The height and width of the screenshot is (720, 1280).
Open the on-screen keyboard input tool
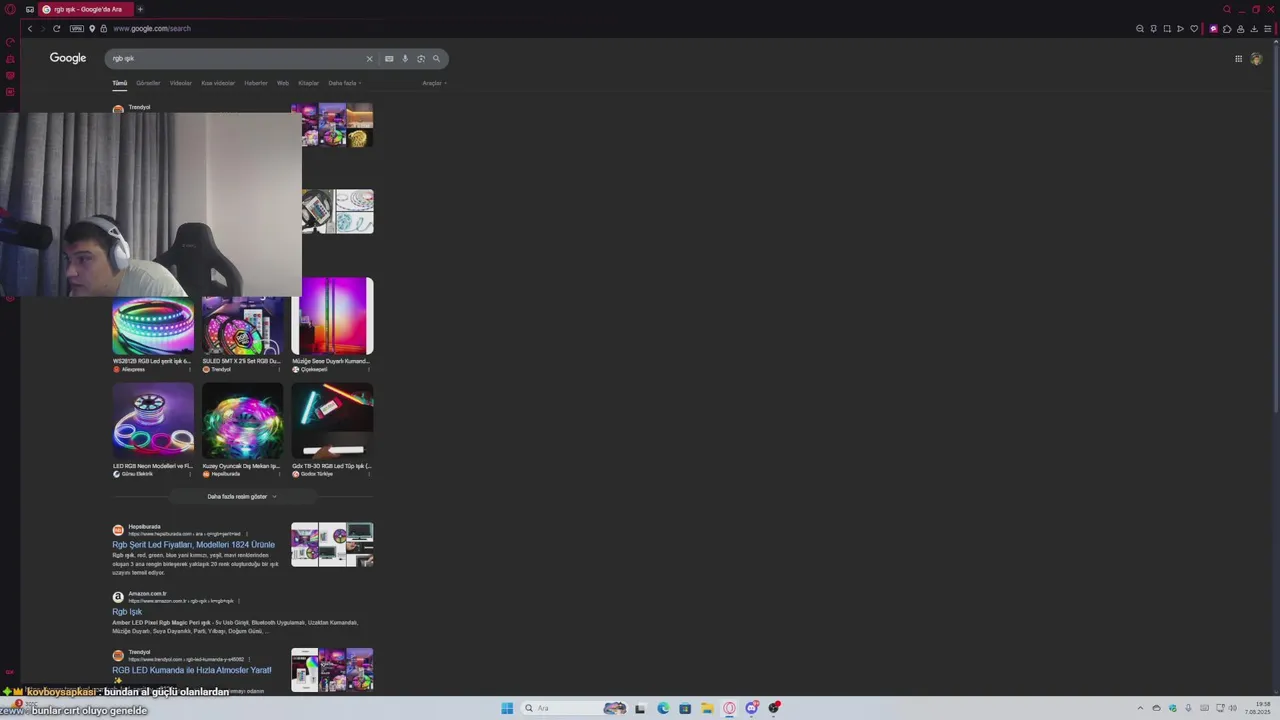pyautogui.click(x=389, y=58)
